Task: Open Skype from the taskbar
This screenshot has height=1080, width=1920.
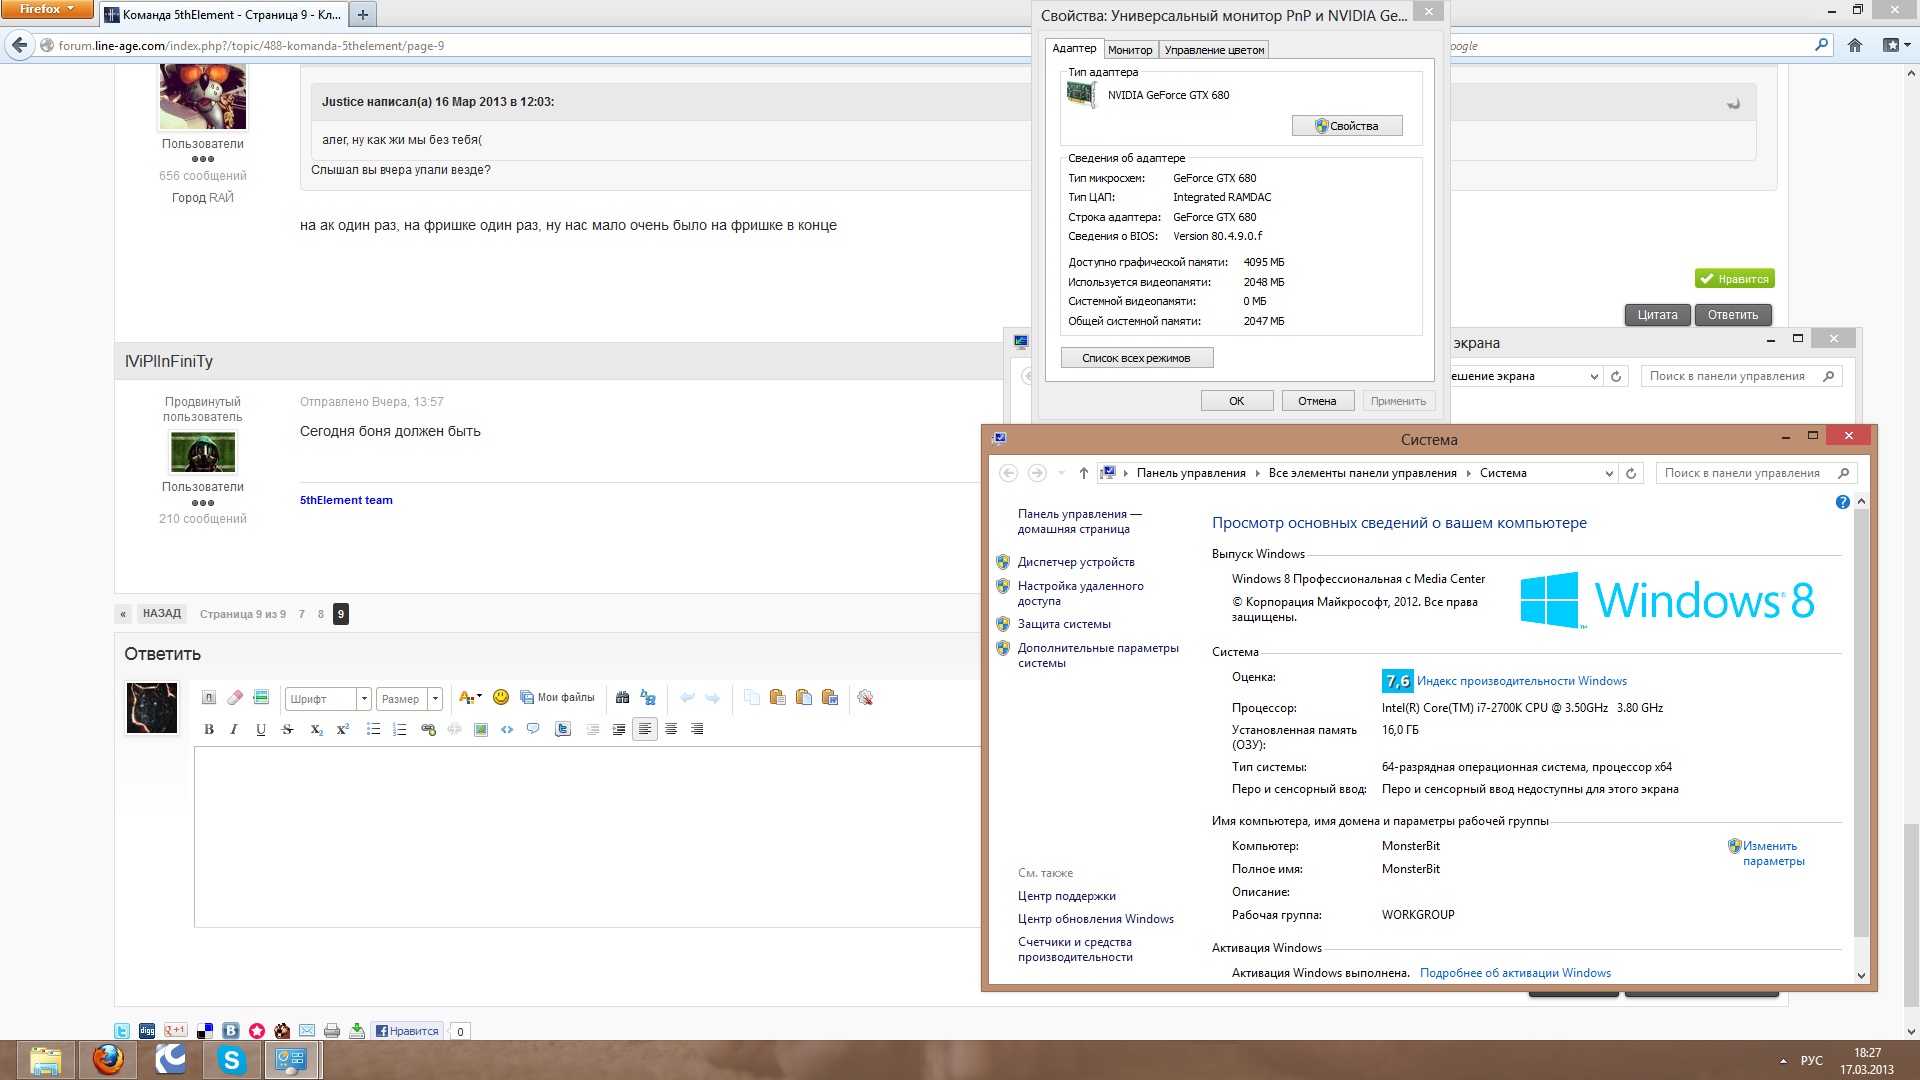Action: pyautogui.click(x=232, y=1059)
